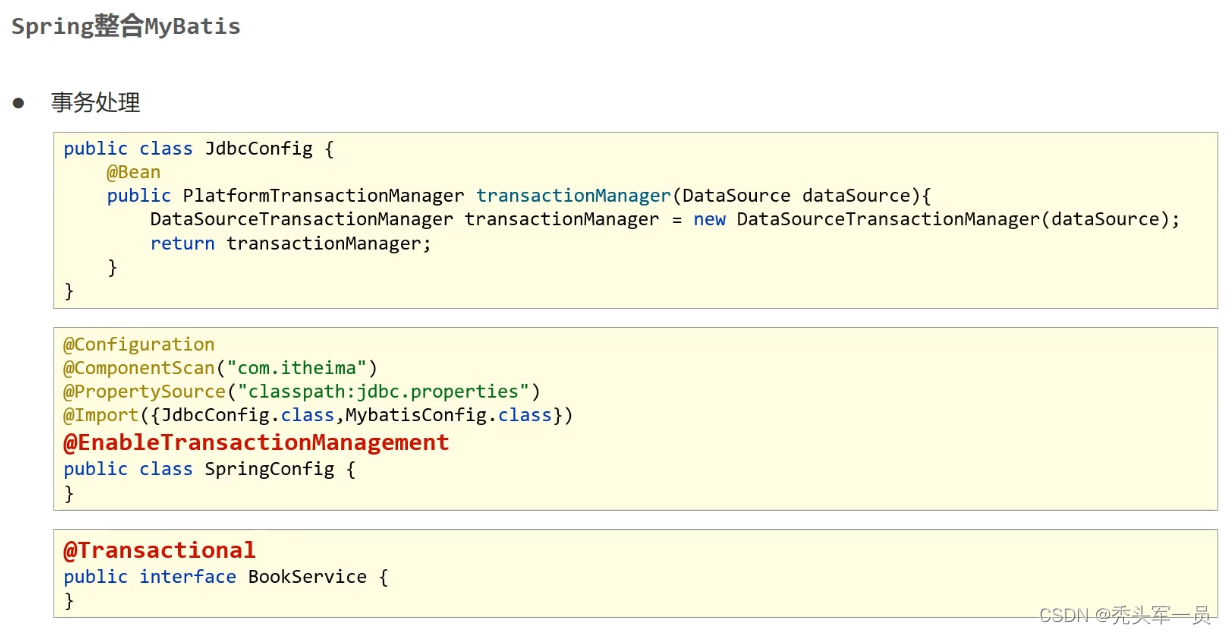This screenshot has width=1226, height=634.
Task: Click the @Import annotation
Action: tap(101, 414)
